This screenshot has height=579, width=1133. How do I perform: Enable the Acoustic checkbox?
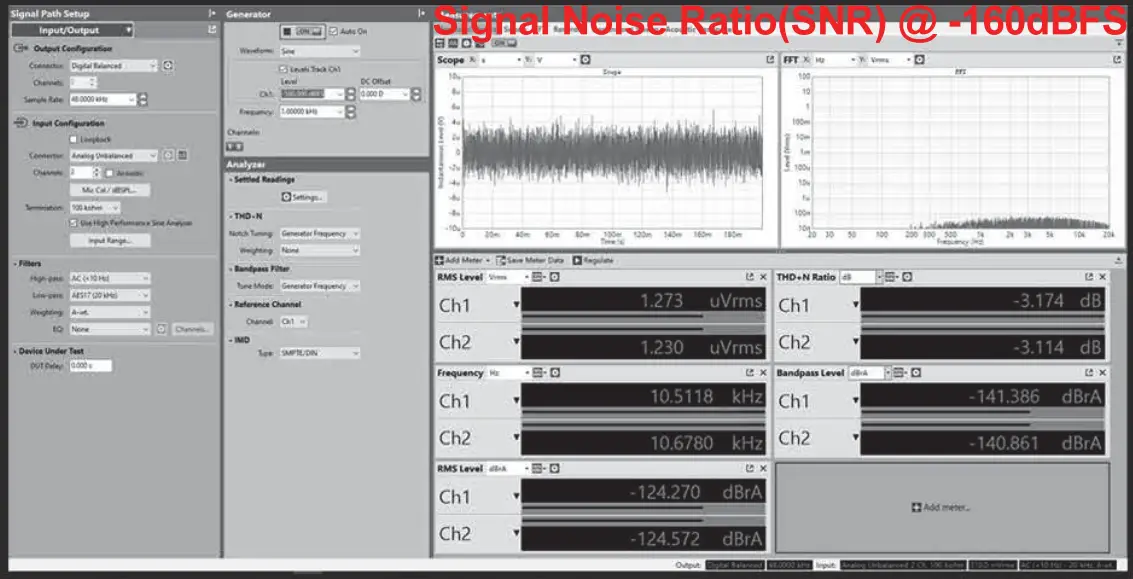click(109, 173)
